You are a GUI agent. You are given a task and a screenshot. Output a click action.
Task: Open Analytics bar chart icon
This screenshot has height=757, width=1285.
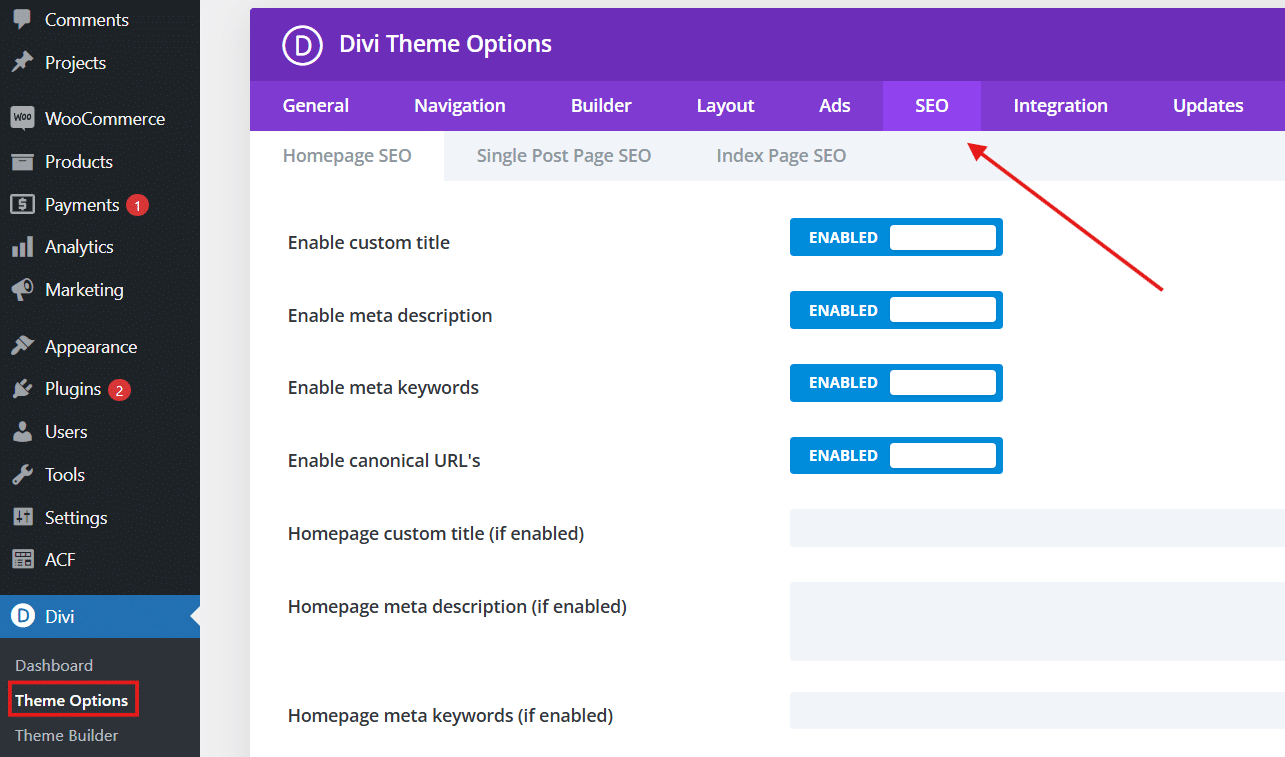[x=24, y=246]
